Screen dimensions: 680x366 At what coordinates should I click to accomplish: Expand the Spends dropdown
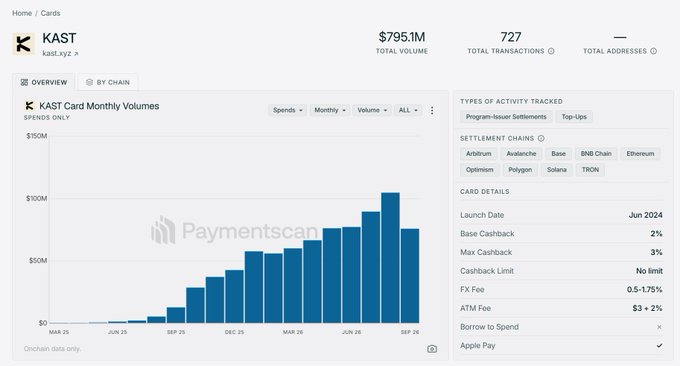click(288, 110)
